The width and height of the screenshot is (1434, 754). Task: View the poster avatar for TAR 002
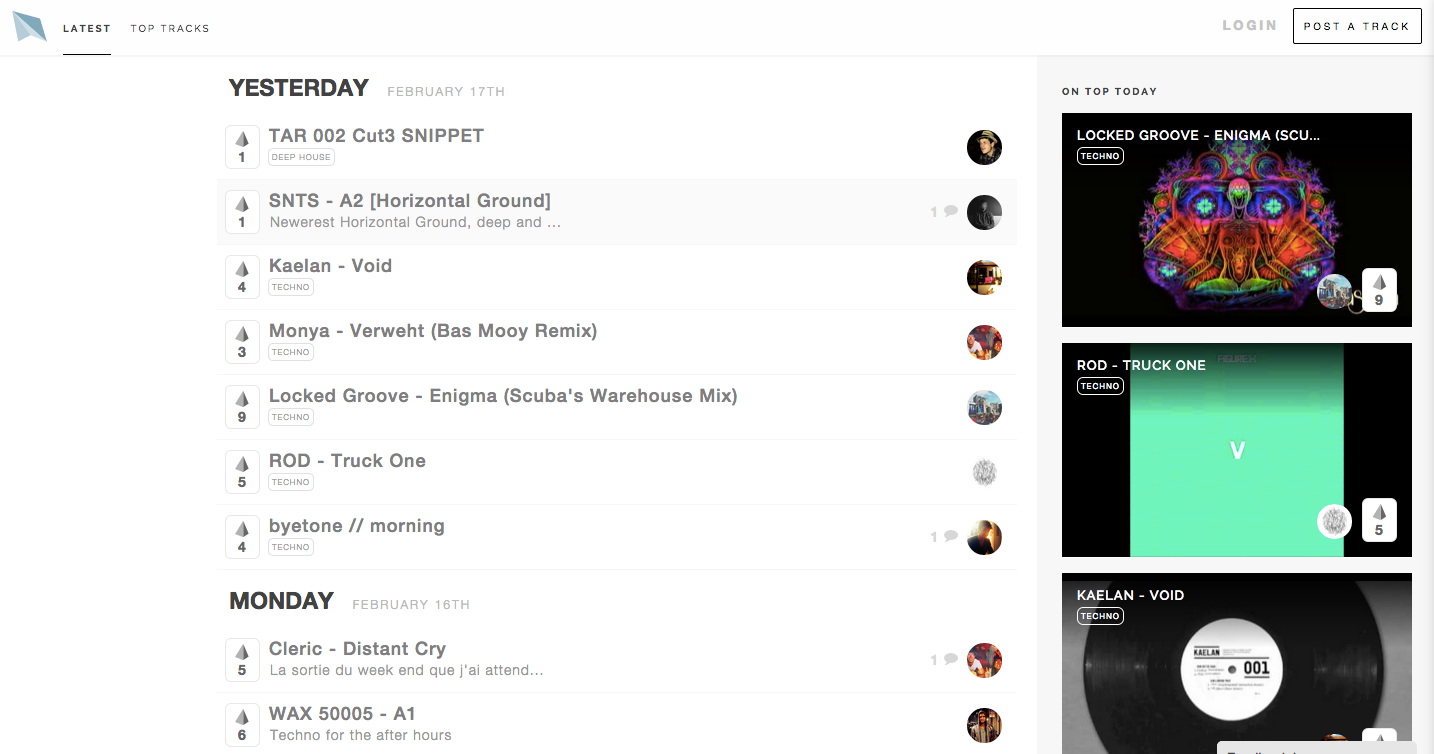(x=984, y=147)
